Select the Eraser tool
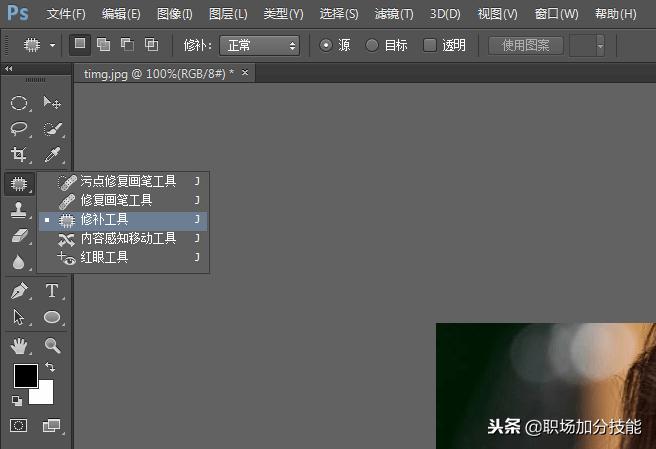Image resolution: width=656 pixels, height=449 pixels. coord(19,236)
